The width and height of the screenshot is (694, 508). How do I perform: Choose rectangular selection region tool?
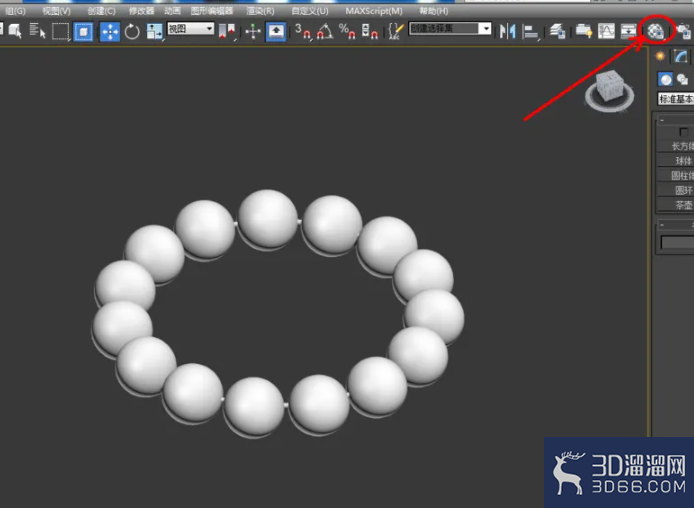(61, 31)
